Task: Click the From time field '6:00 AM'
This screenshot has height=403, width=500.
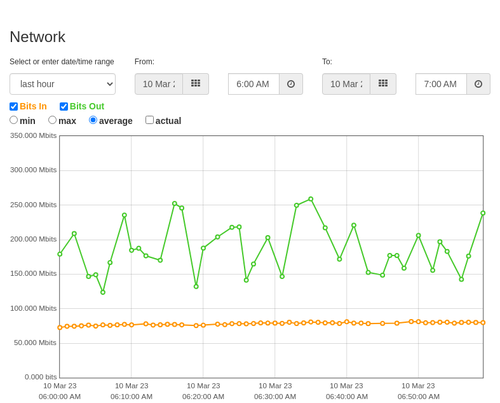Action: click(254, 84)
